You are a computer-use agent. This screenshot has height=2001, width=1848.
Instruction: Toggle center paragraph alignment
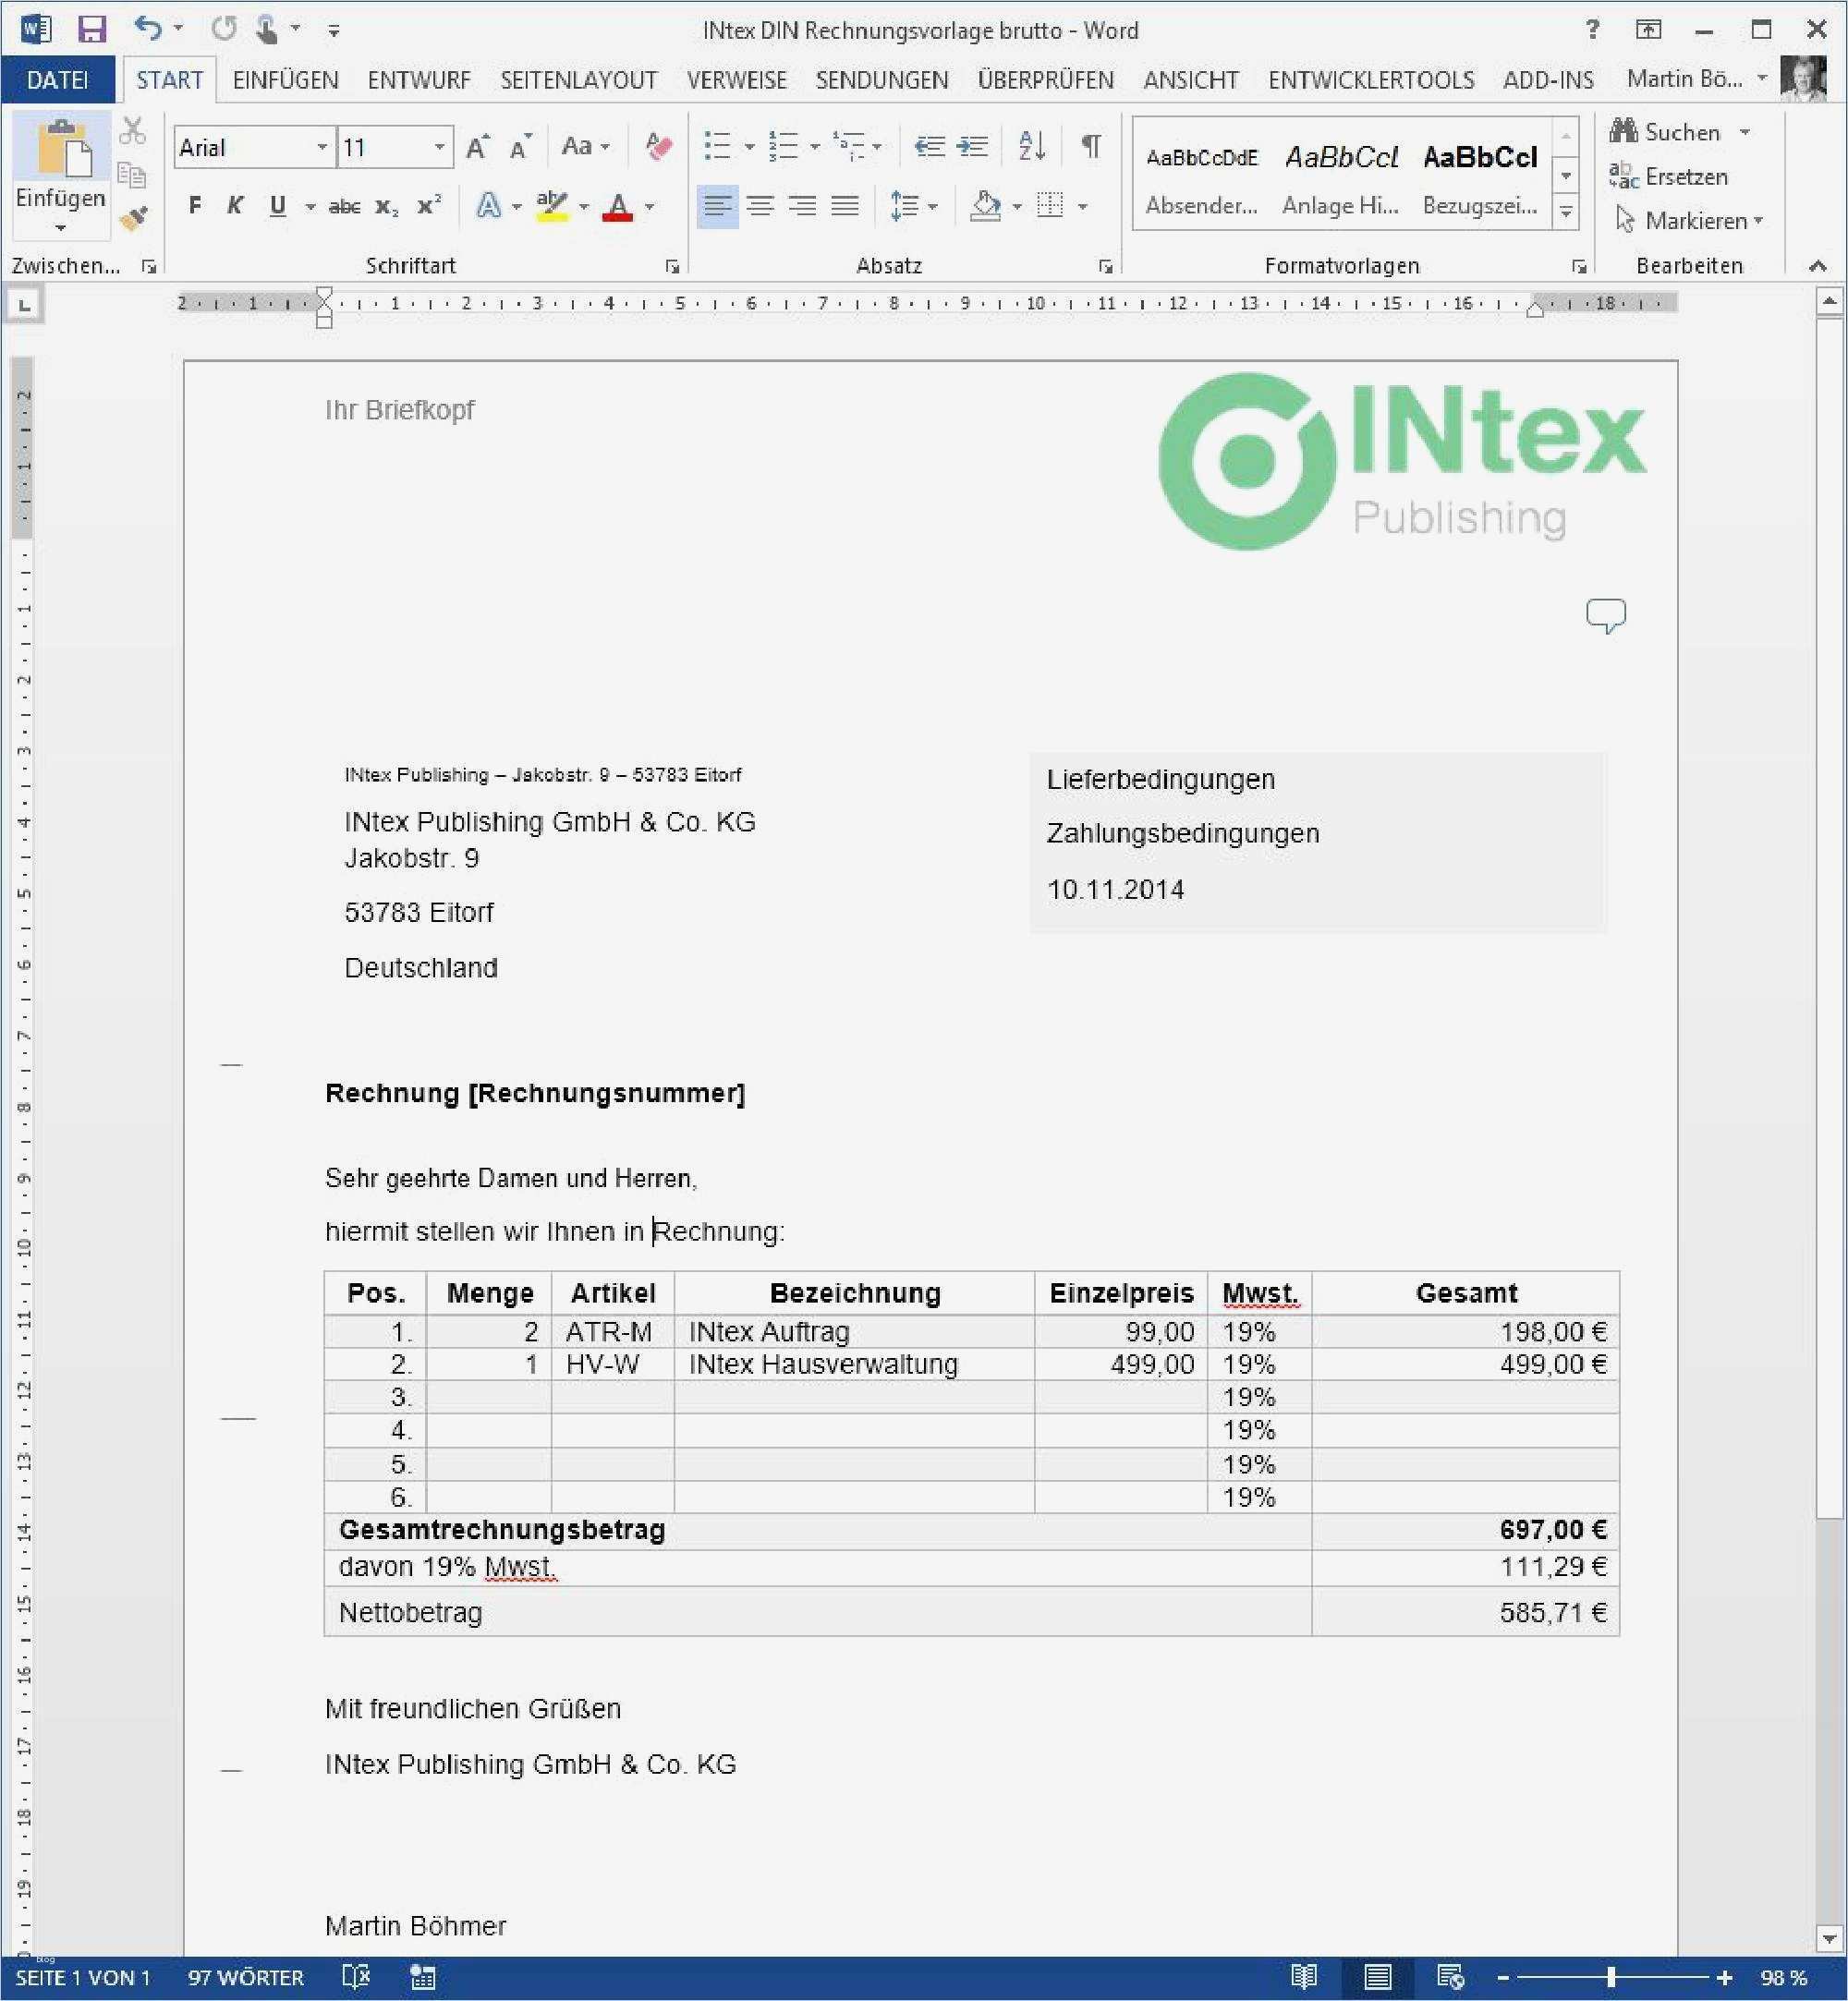click(x=761, y=206)
